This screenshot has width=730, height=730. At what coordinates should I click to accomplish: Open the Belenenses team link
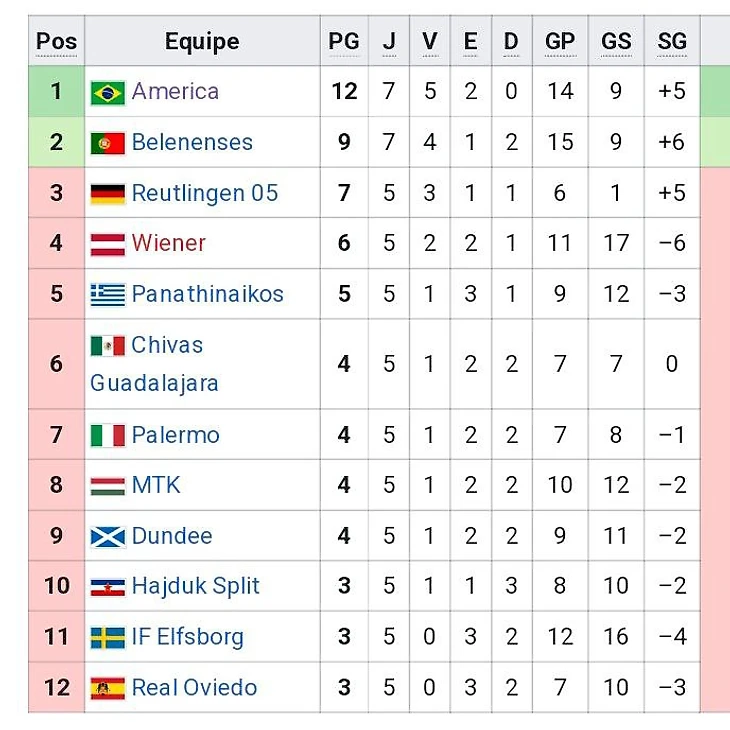coord(192,143)
